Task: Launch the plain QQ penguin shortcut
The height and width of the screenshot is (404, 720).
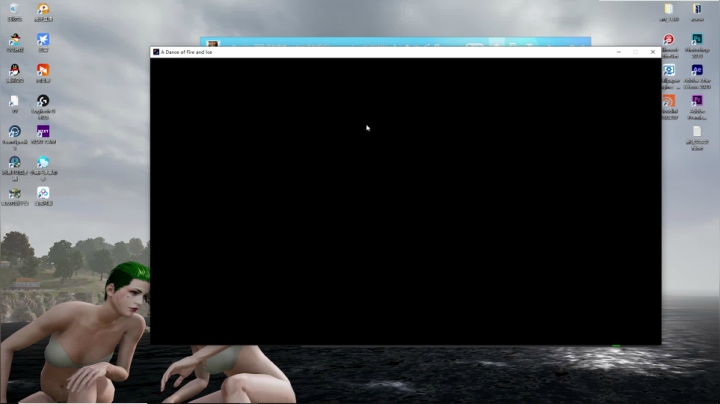Action: pos(15,70)
